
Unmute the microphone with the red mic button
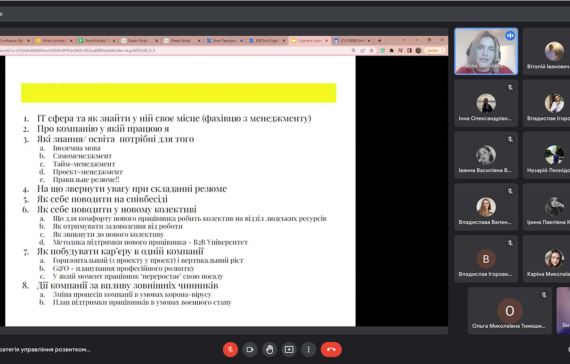click(x=230, y=349)
